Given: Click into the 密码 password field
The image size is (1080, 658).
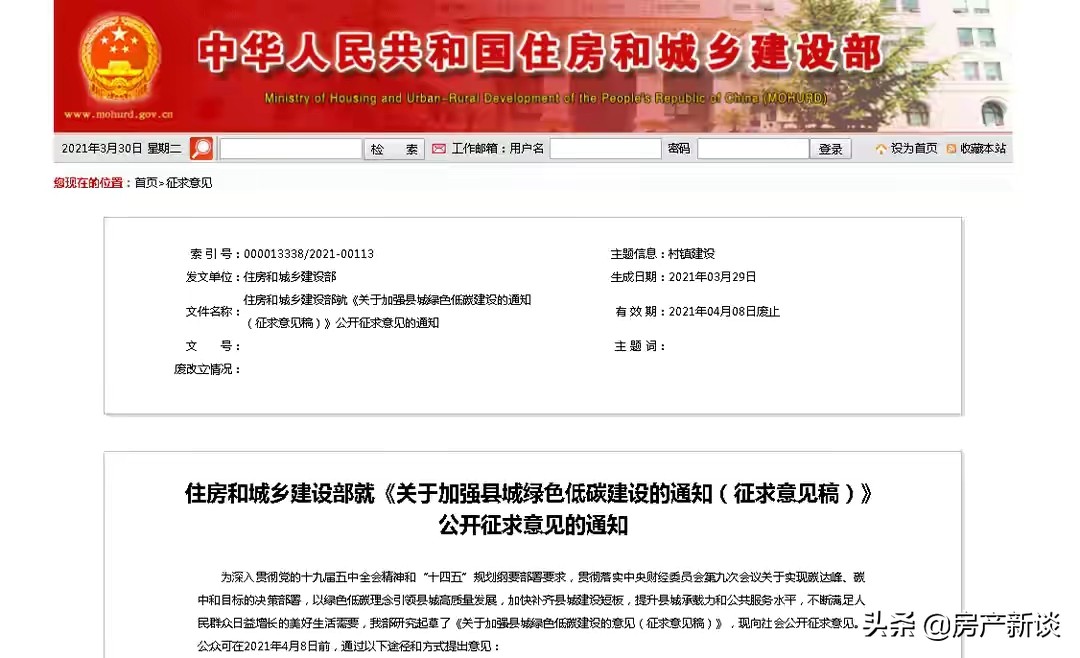Looking at the screenshot, I should [752, 149].
